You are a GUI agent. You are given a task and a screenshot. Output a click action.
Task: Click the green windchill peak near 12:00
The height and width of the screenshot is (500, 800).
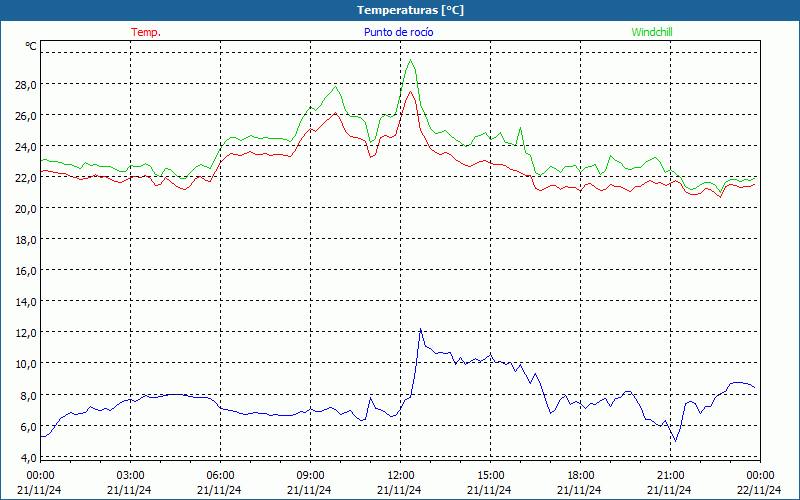[x=410, y=60]
